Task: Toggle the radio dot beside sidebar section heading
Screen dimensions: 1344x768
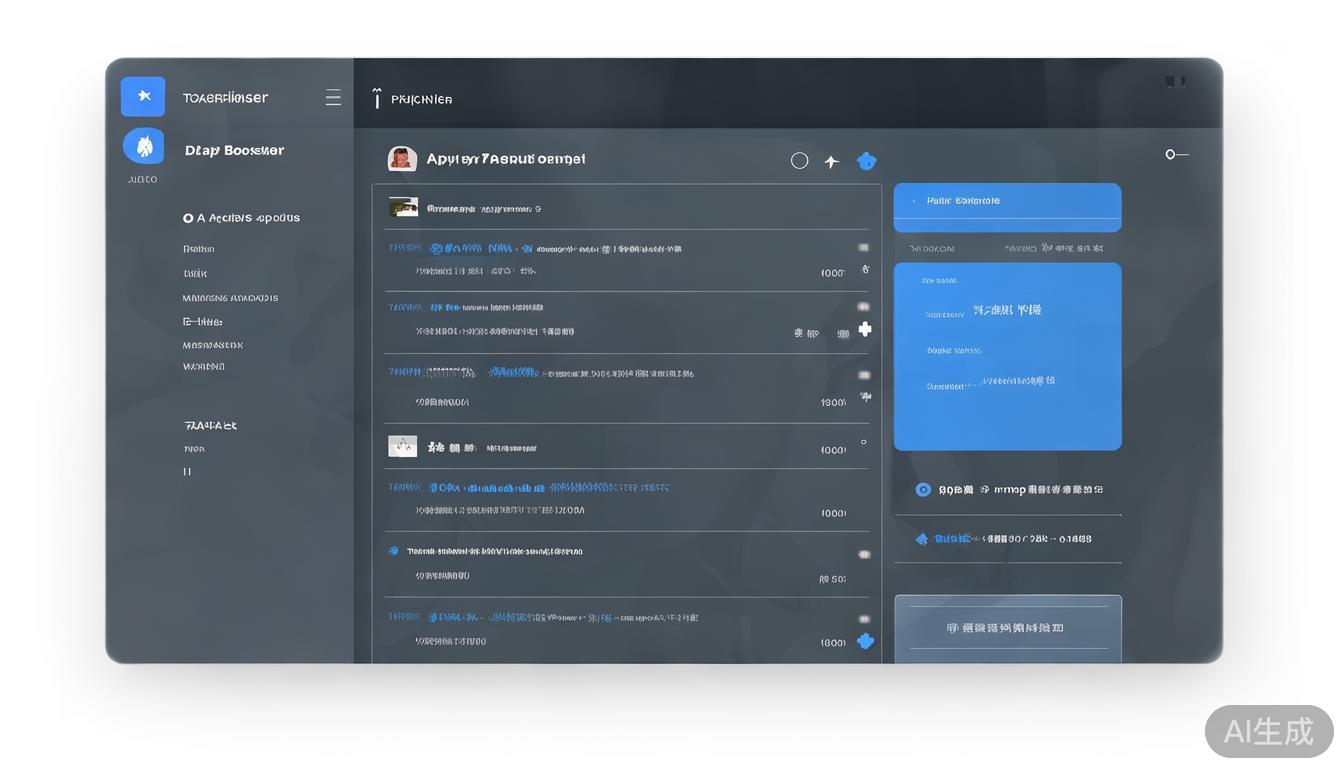Action: point(188,218)
